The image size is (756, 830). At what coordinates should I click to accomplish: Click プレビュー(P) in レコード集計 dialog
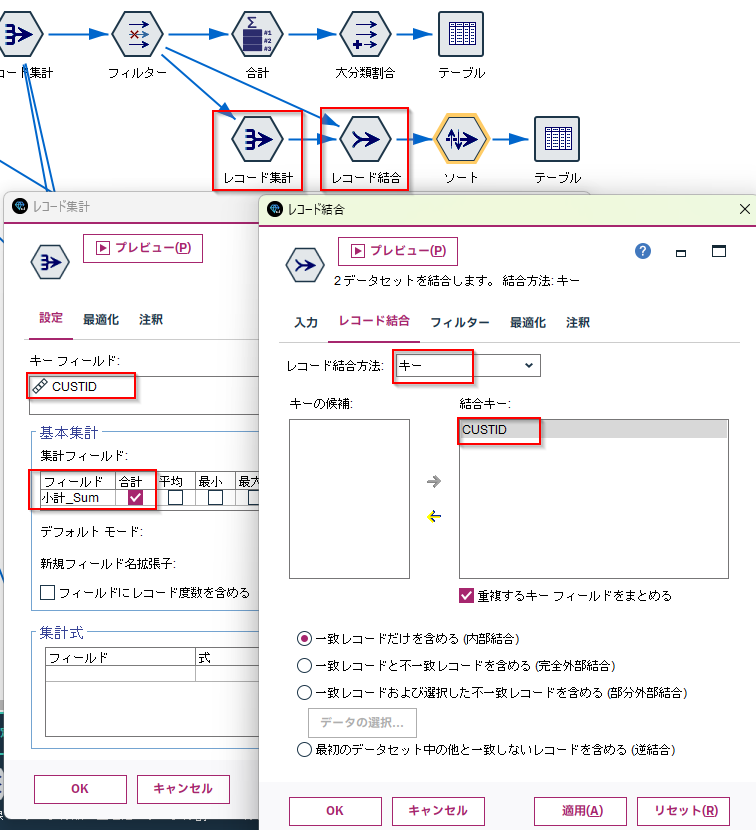143,248
